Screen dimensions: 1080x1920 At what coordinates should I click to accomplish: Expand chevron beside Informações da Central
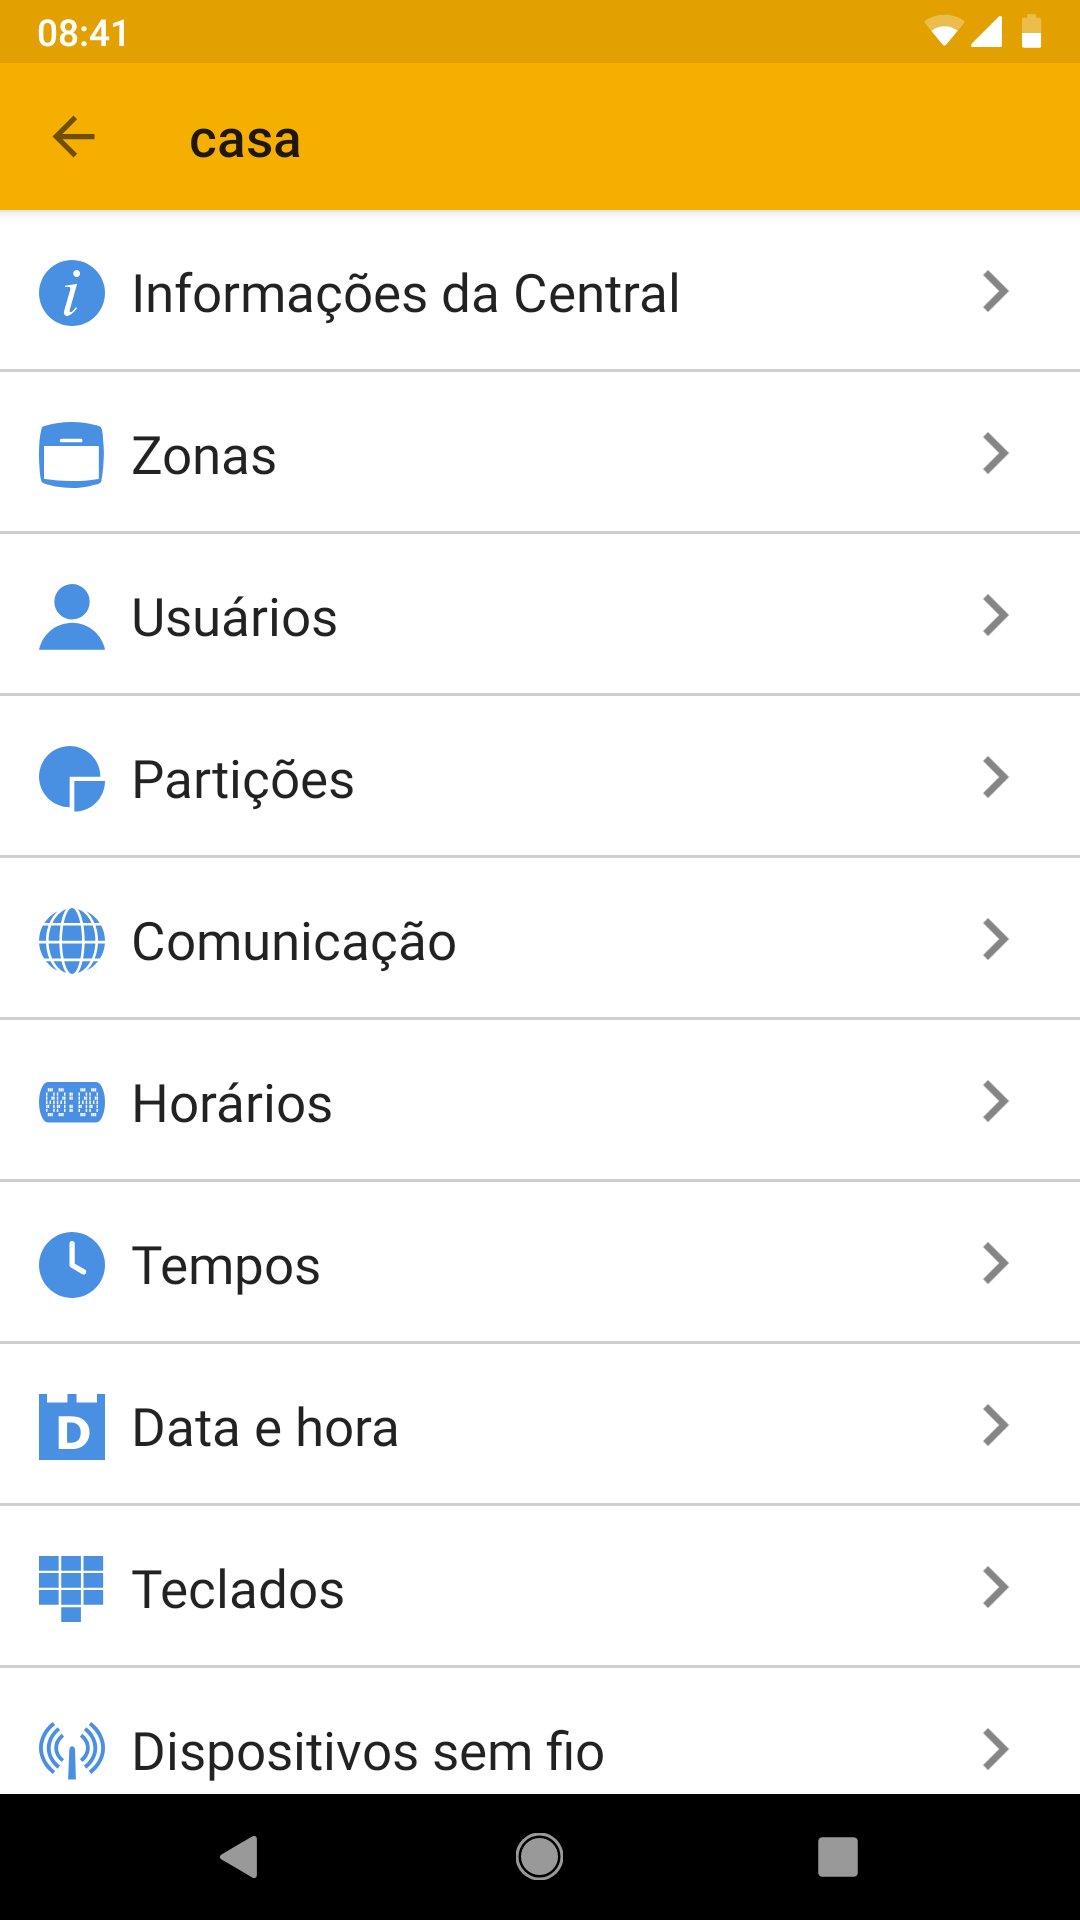[995, 292]
